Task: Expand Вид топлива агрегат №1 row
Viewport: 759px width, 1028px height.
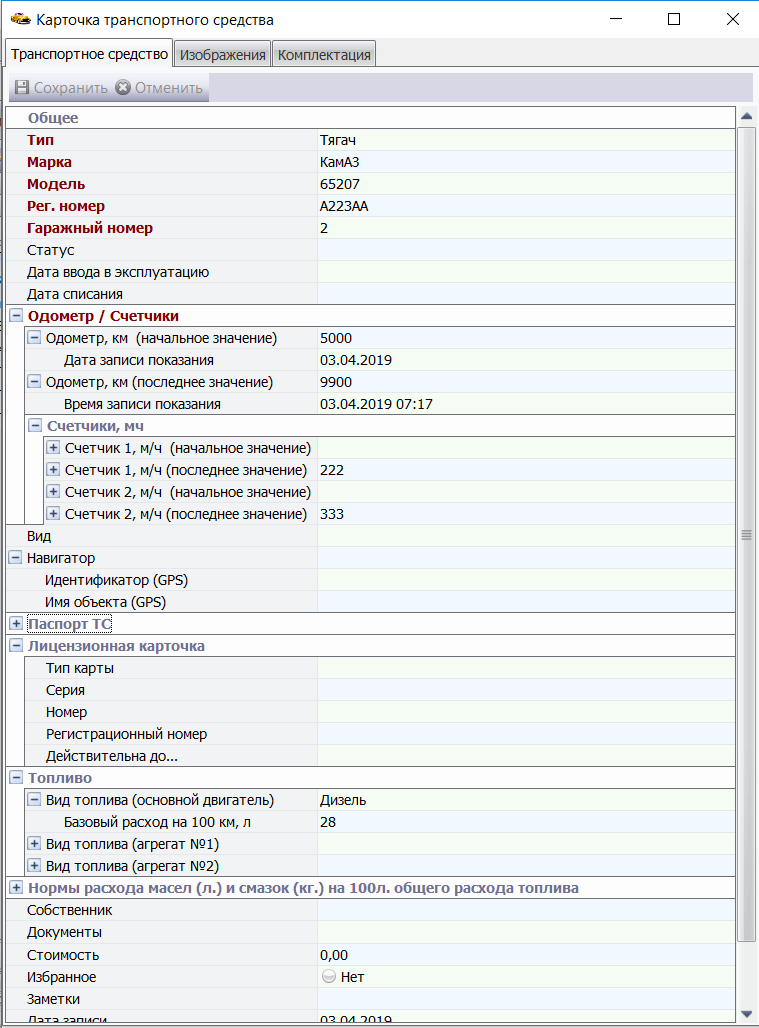Action: [34, 844]
